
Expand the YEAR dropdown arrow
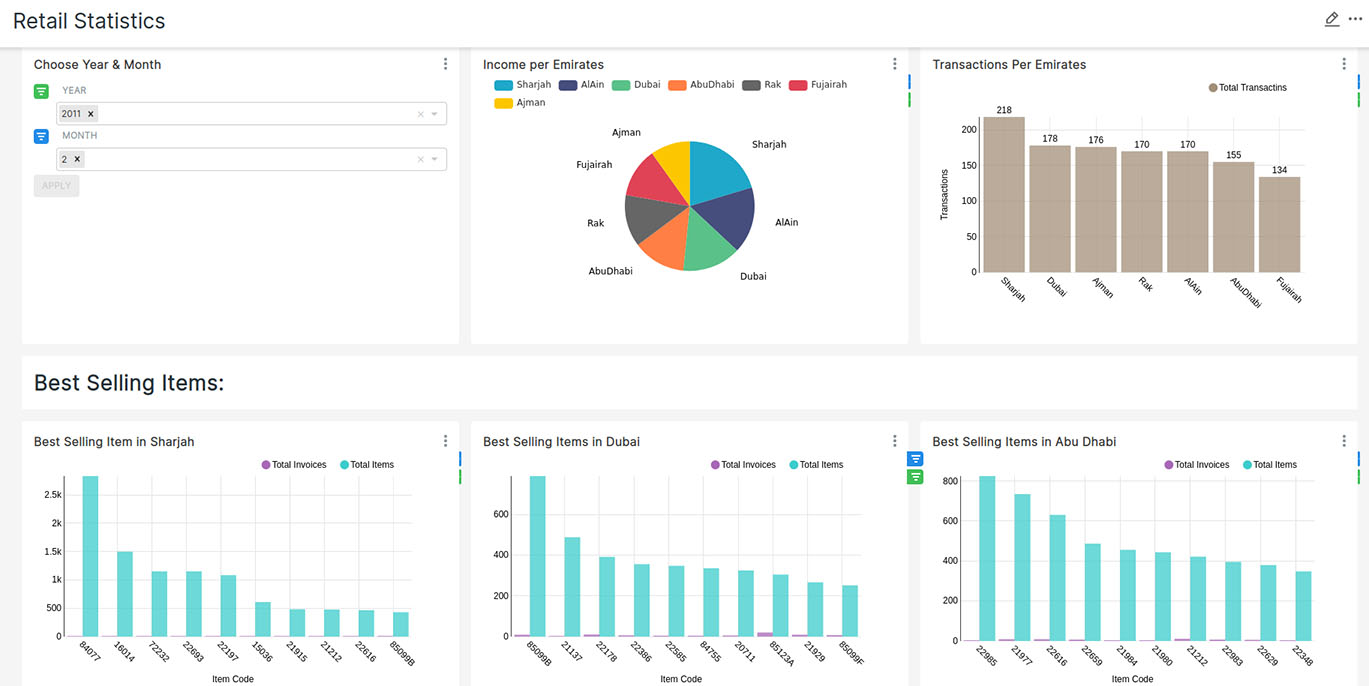pos(434,114)
